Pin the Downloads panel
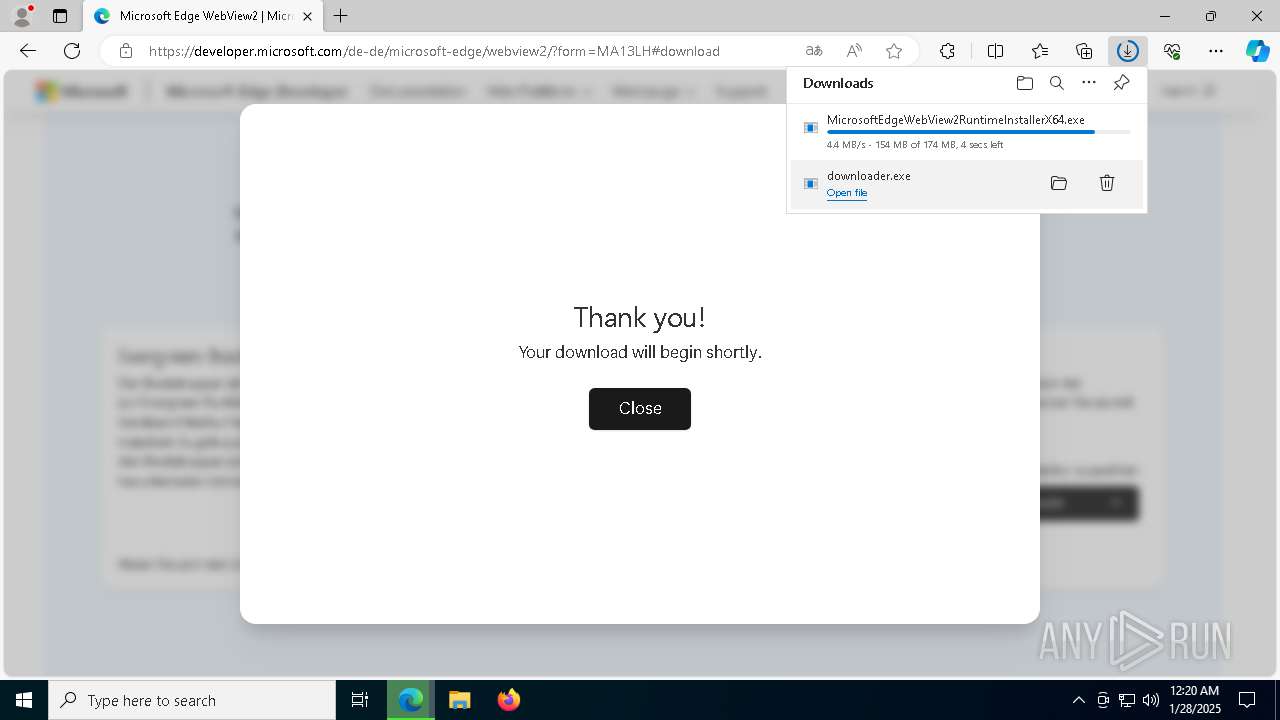 click(x=1122, y=83)
